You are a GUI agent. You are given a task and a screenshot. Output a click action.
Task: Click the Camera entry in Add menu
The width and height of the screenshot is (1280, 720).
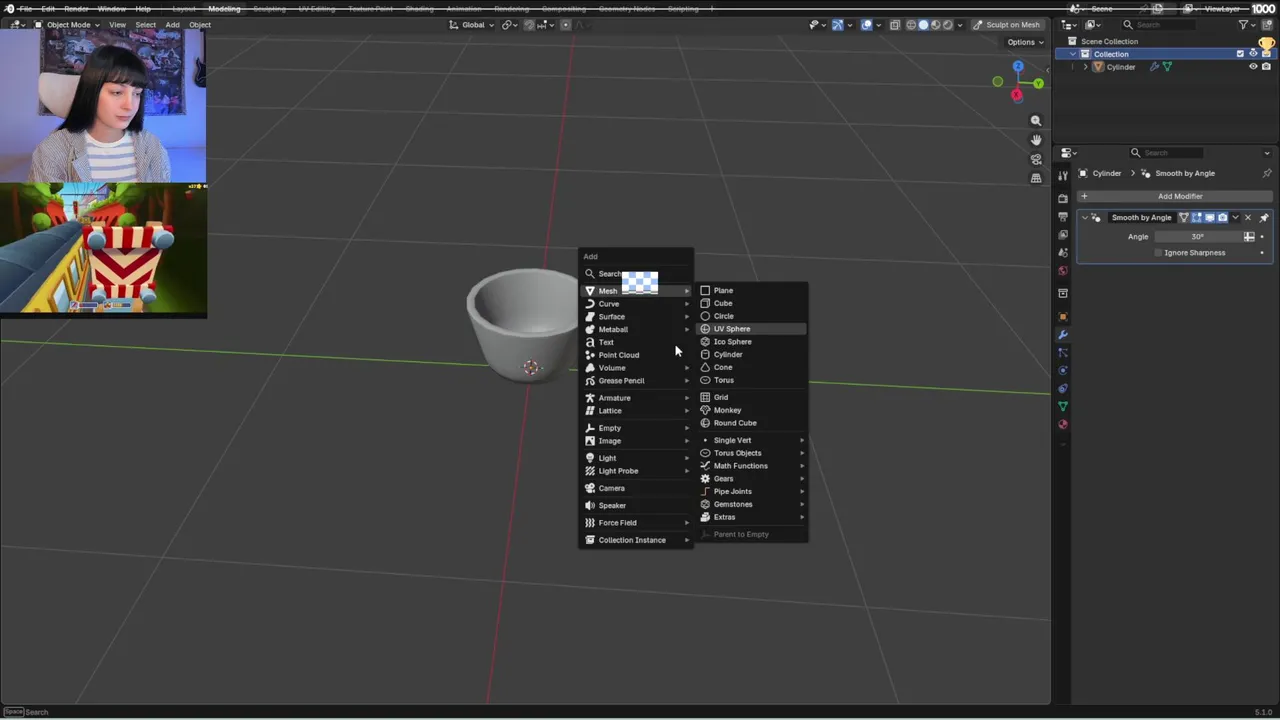[x=636, y=488]
